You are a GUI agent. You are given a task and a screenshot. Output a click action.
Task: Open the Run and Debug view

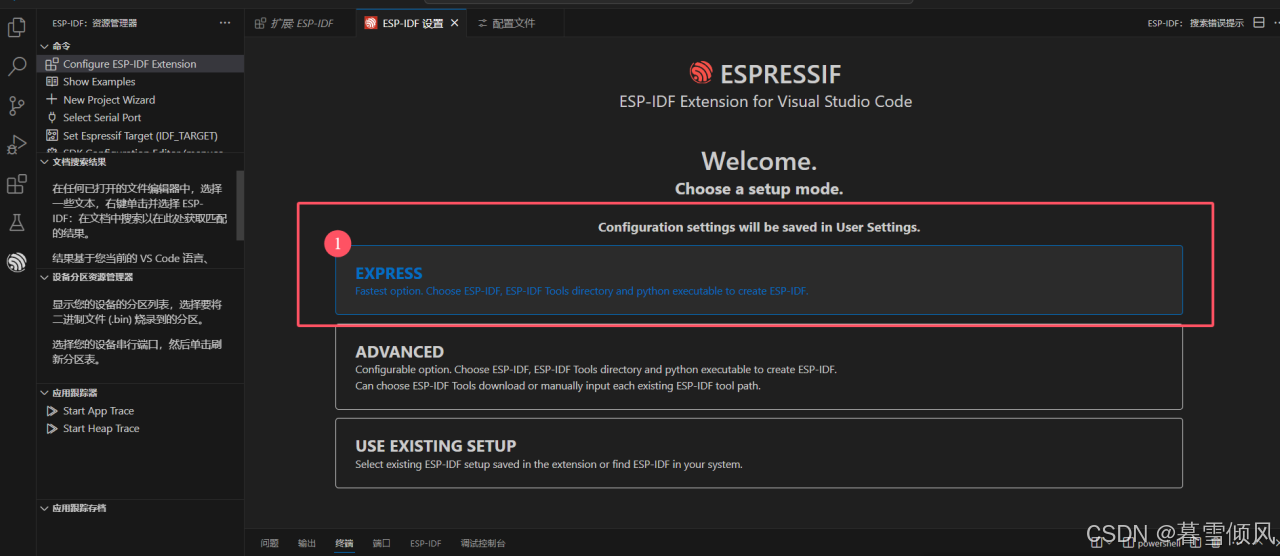(x=16, y=145)
